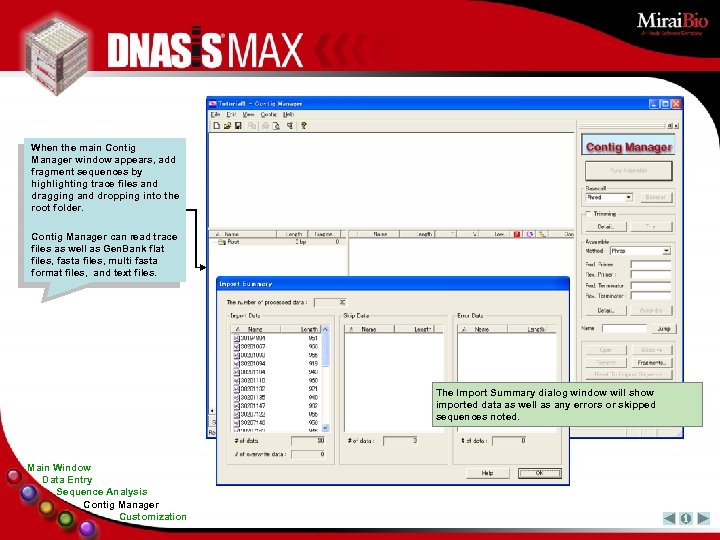Click the info button between slide arrows
Viewport: 720px width, 540px height.
click(686, 518)
